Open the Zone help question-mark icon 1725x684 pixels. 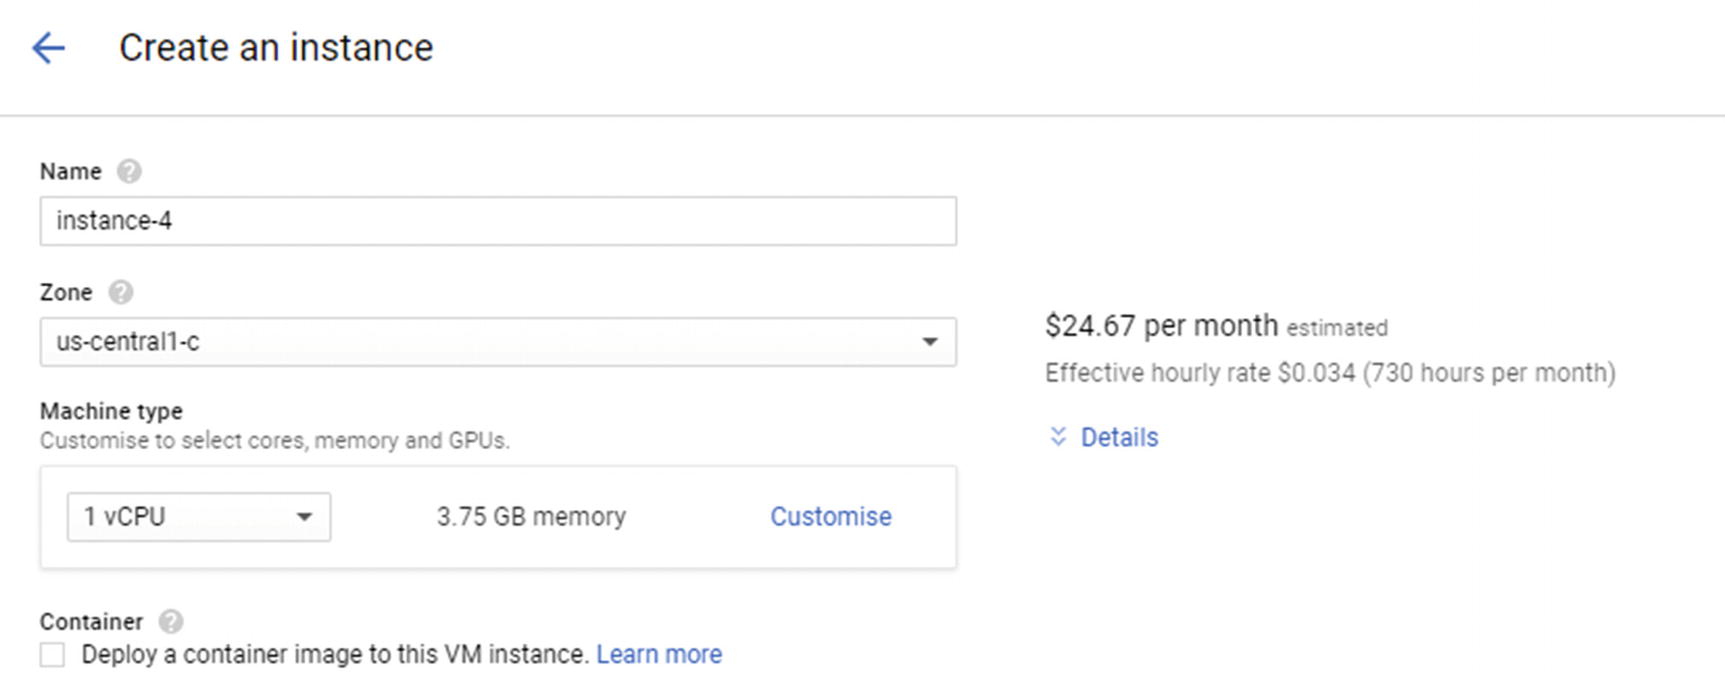click(121, 292)
